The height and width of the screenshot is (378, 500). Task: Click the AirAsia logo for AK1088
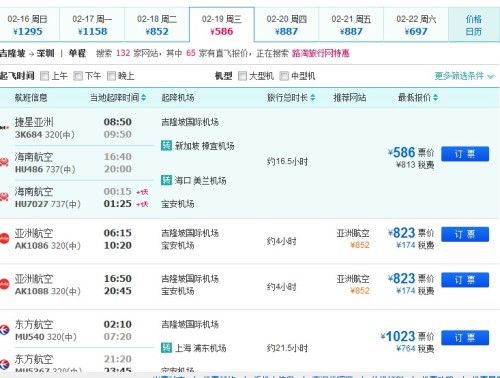(x=4, y=284)
